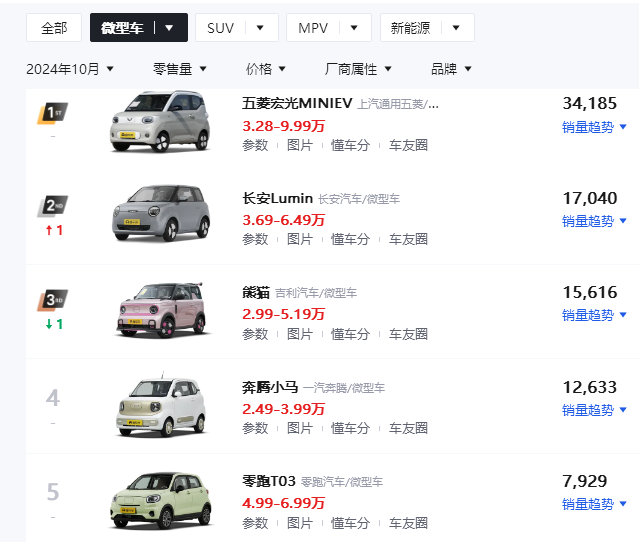The width and height of the screenshot is (639, 542).
Task: Open 懂车分 for 长安Lumin
Action: (350, 240)
